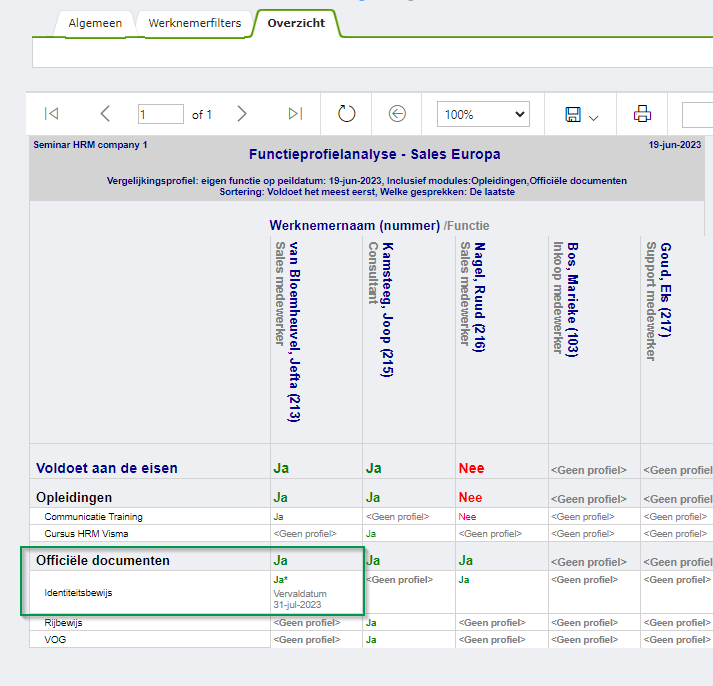This screenshot has height=686, width=713.
Task: Click the back to parent report arrow
Action: coord(397,114)
